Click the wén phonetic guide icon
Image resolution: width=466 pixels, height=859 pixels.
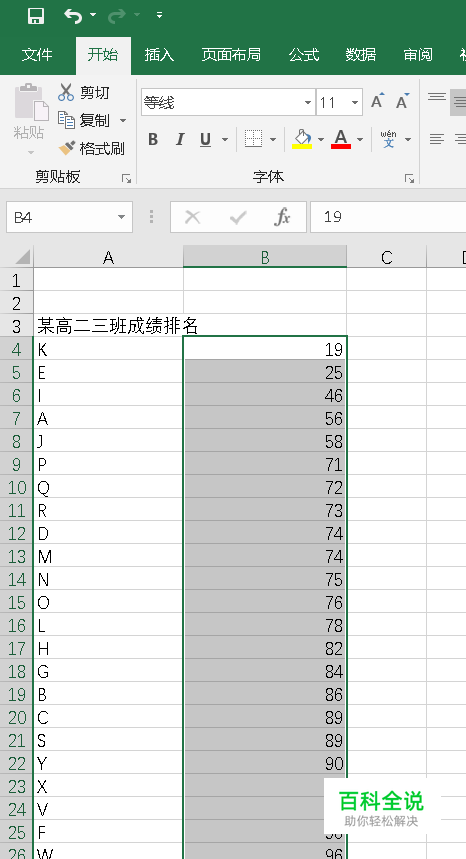click(x=389, y=139)
